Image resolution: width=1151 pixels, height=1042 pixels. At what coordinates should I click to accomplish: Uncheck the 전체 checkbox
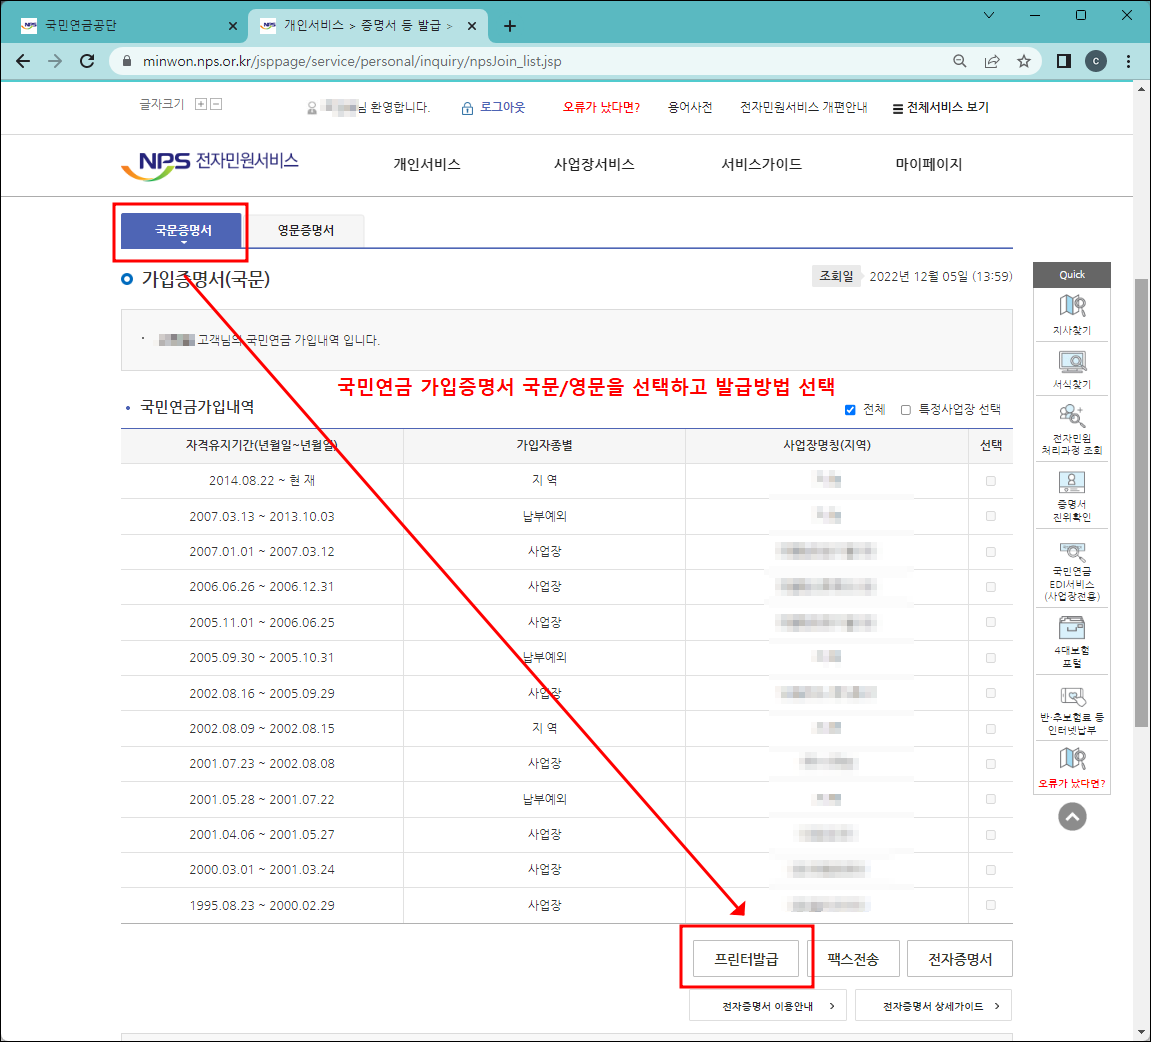click(849, 409)
